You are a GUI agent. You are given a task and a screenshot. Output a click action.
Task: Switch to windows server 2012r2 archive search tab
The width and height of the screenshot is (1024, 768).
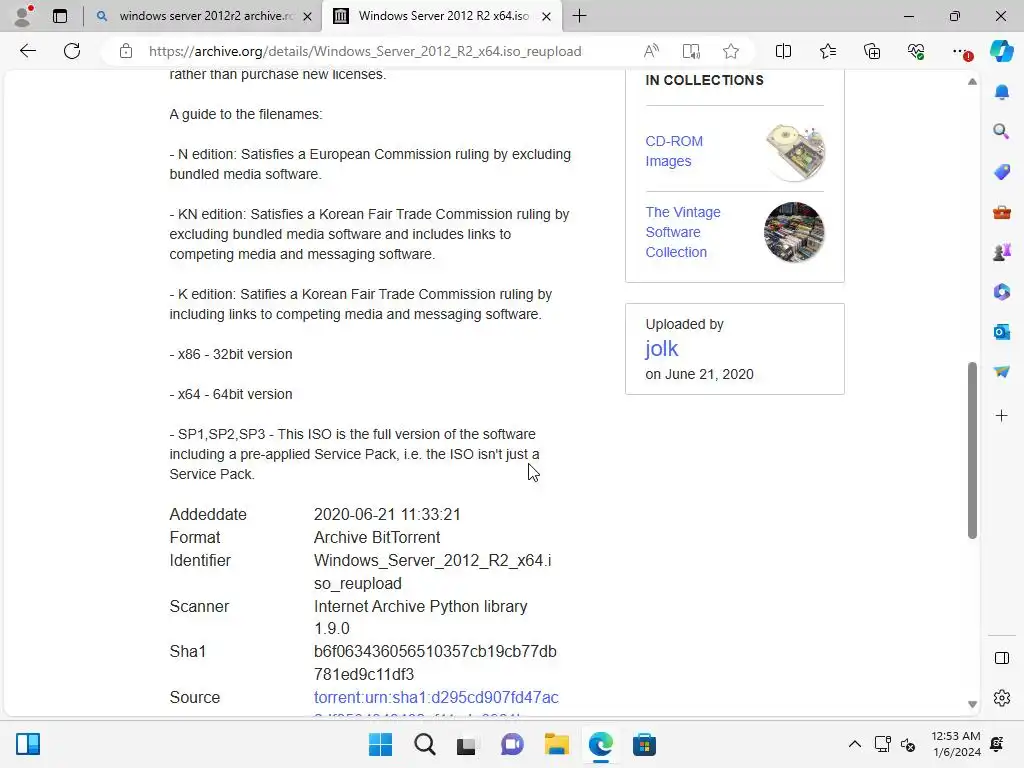206,16
